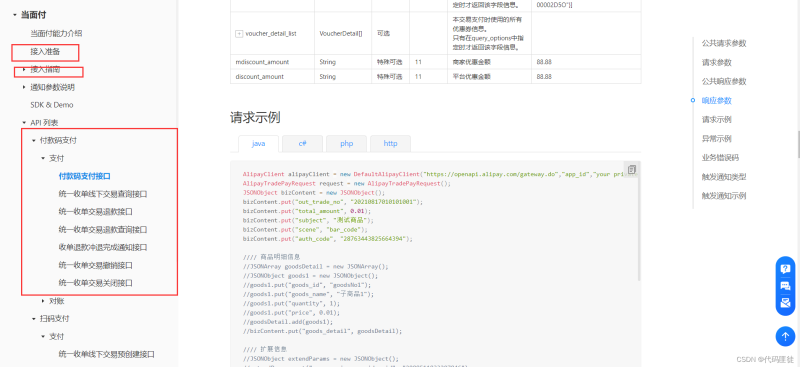Open the chat support icon
The width and height of the screenshot is (800, 367).
785,286
